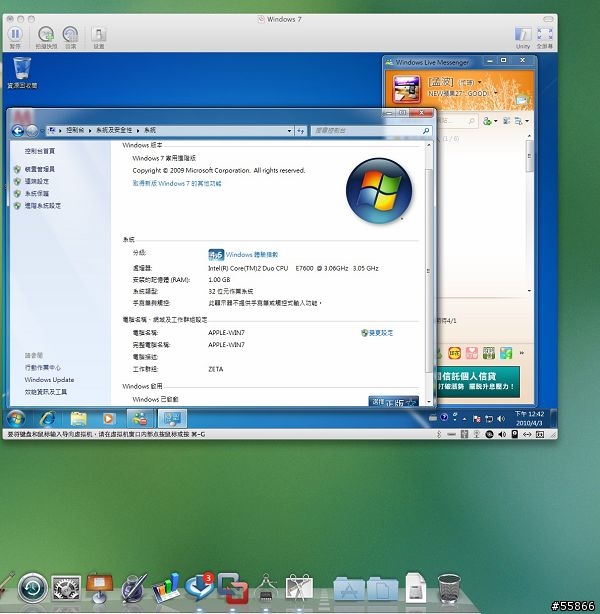600x614 pixels.
Task: Open VMware Fusion in the Dock
Action: [x=233, y=589]
